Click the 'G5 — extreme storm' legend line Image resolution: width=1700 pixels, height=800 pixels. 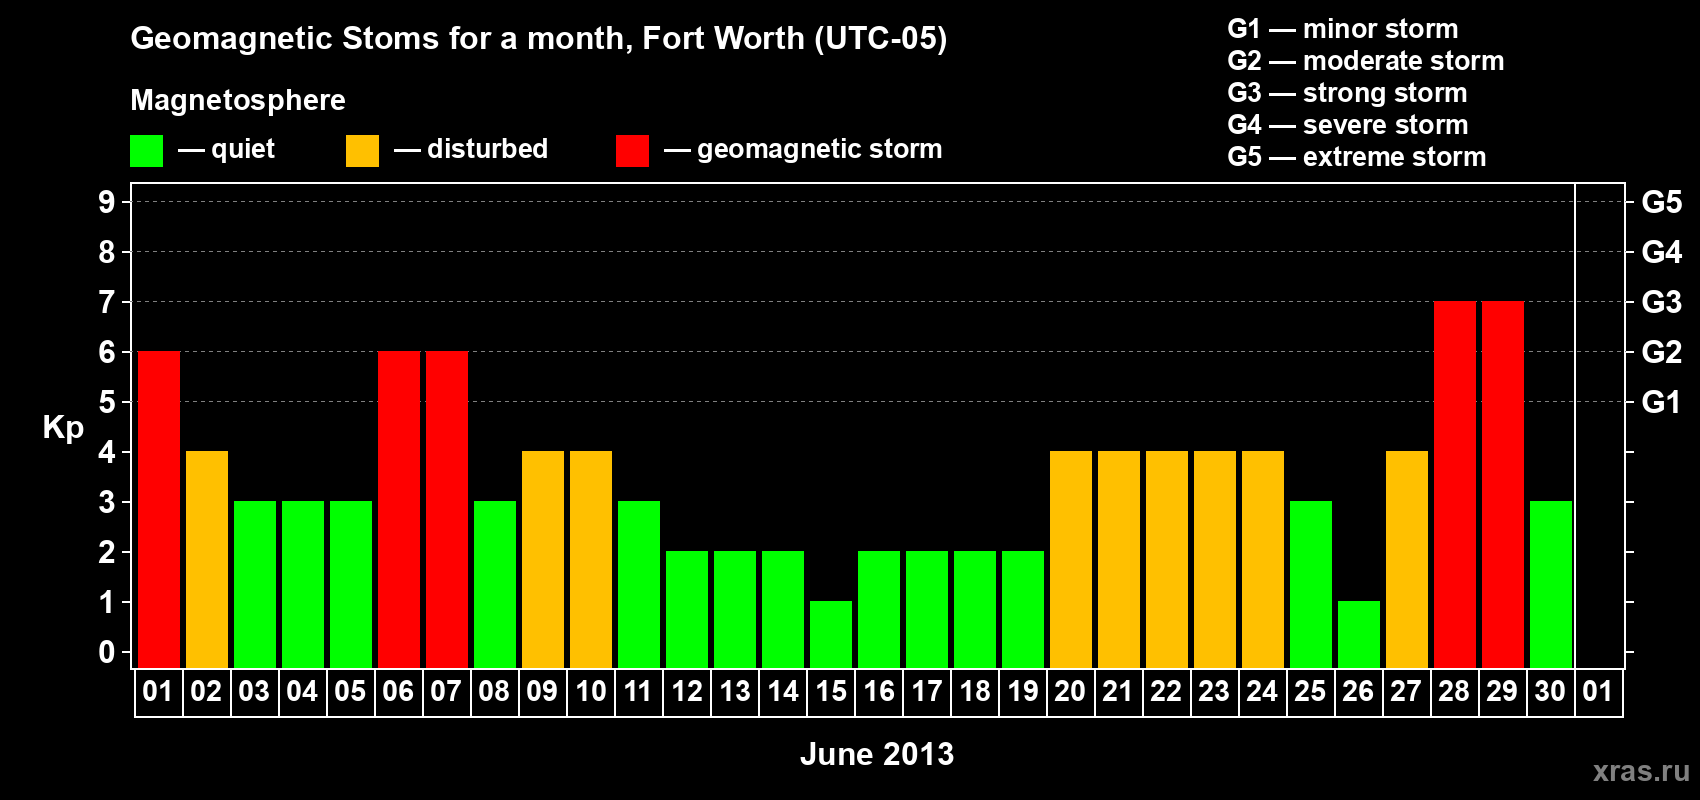[x=1357, y=157]
